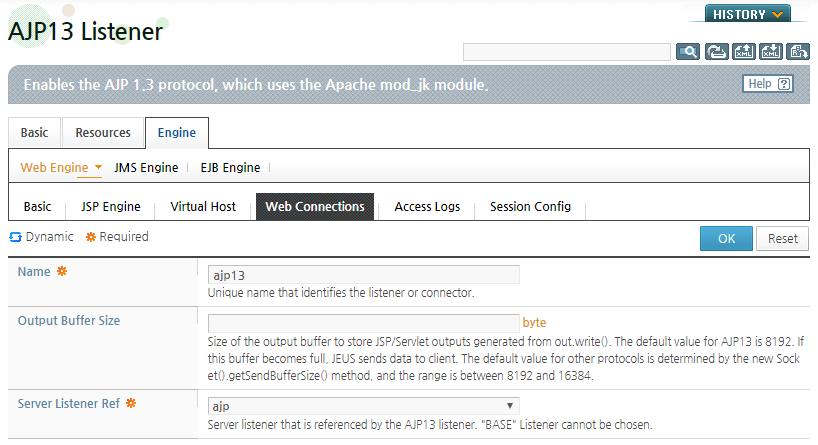The image size is (818, 445).
Task: Focus the search text field
Action: click(567, 52)
